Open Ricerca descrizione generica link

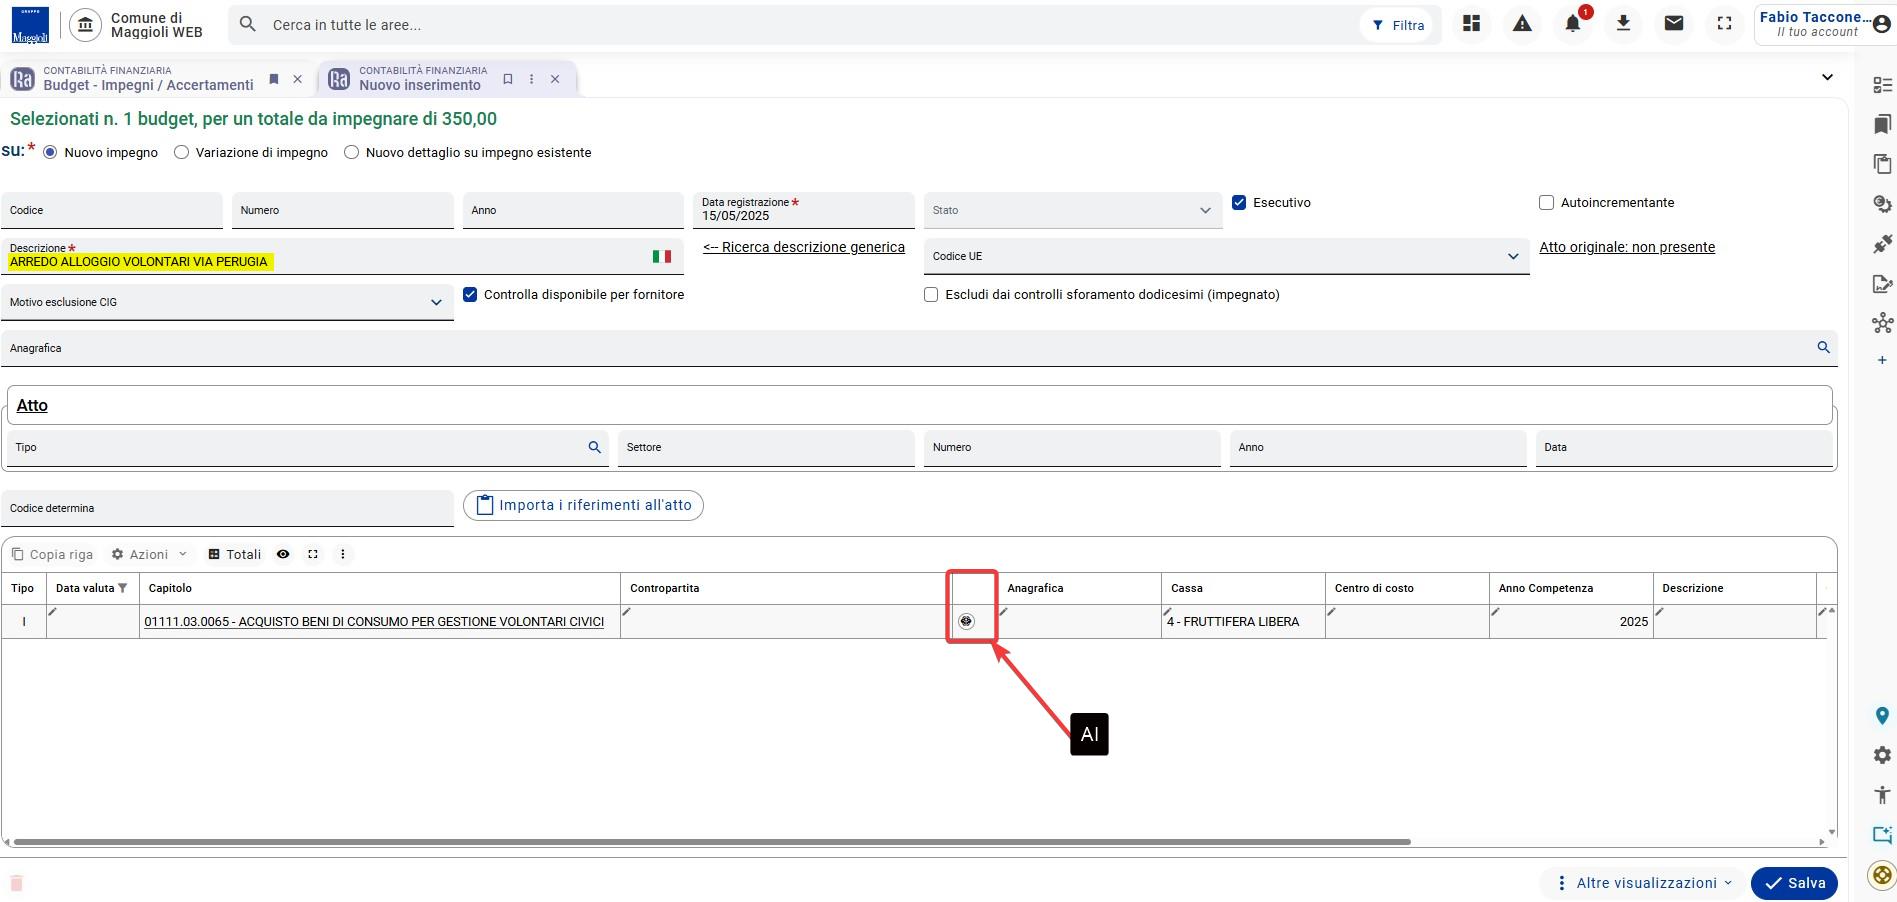[804, 247]
